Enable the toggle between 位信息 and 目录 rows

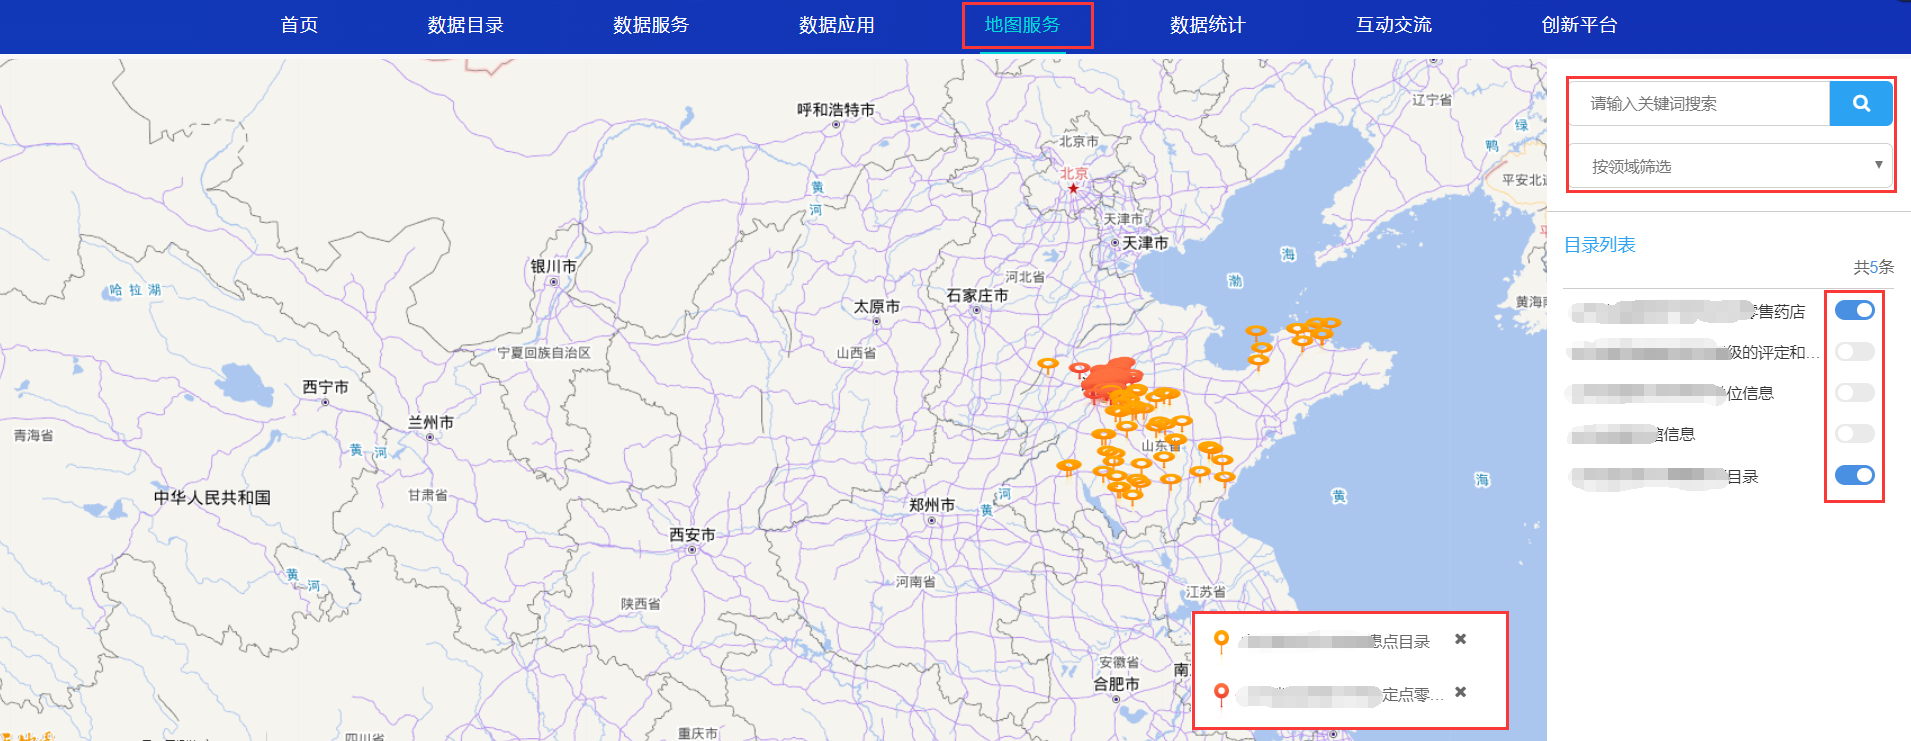coord(1855,434)
